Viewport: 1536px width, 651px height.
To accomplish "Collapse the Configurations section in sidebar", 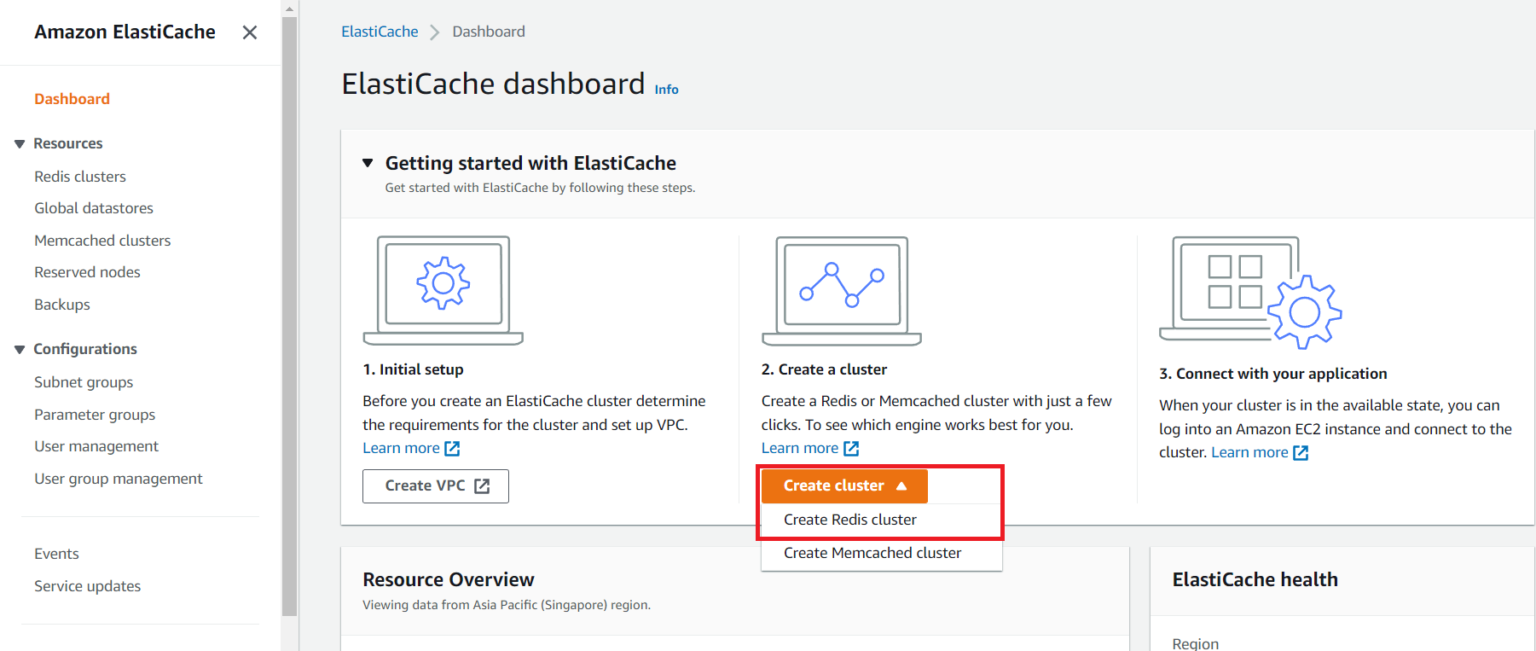I will [20, 348].
